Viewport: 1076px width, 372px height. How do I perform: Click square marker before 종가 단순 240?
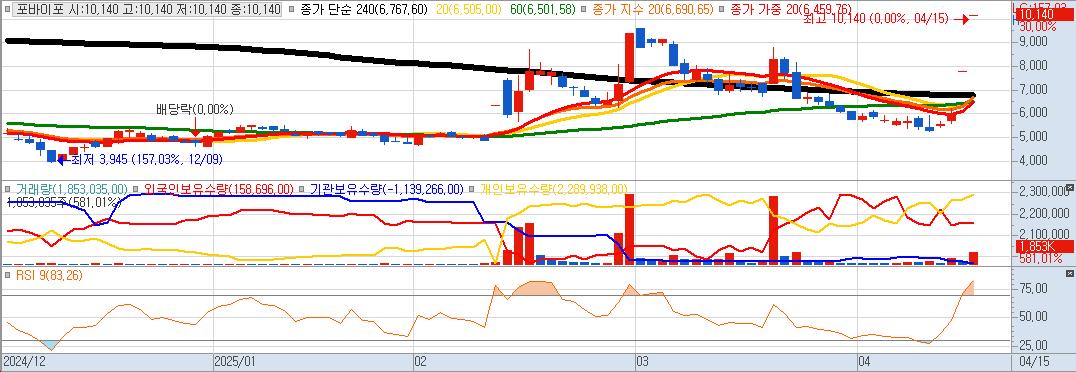[x=292, y=10]
